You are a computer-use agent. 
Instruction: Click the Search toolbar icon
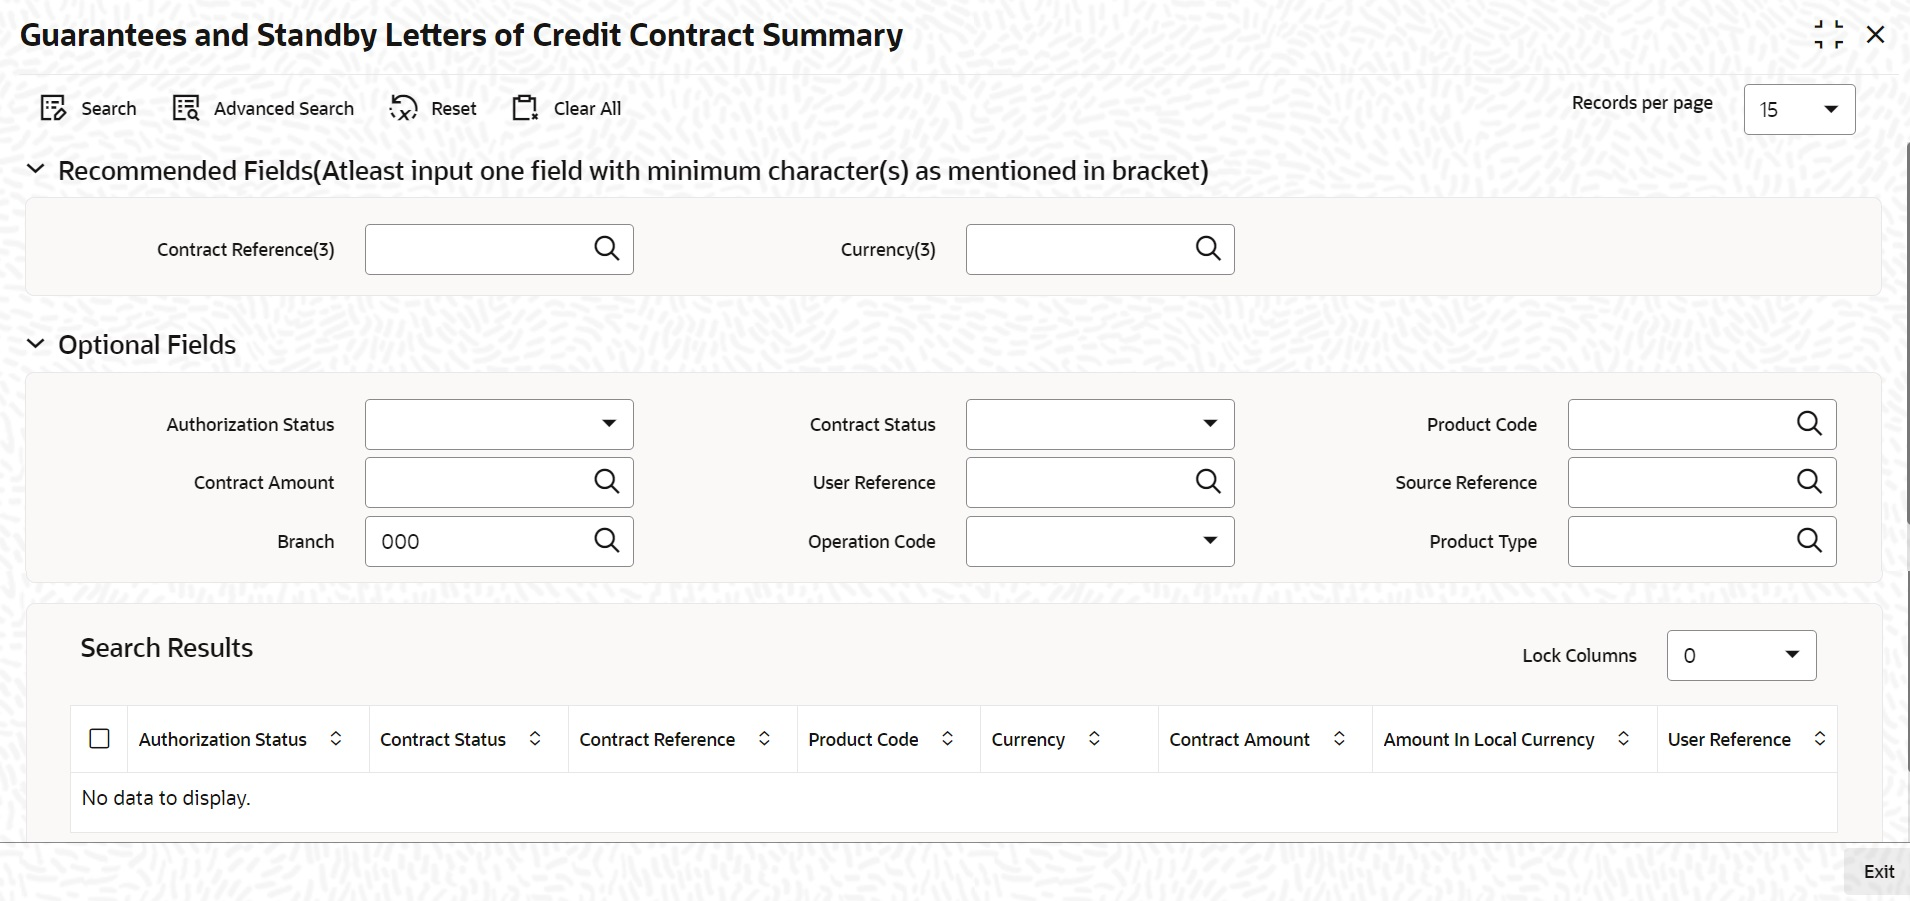point(53,108)
